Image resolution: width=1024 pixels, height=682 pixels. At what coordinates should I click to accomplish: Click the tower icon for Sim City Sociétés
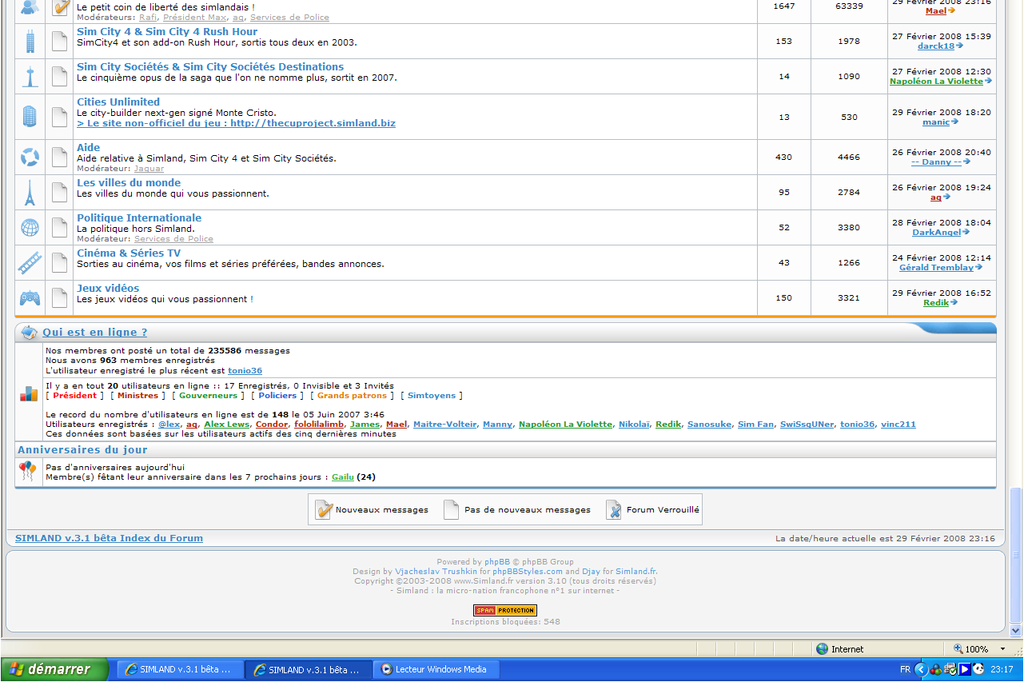point(30,76)
